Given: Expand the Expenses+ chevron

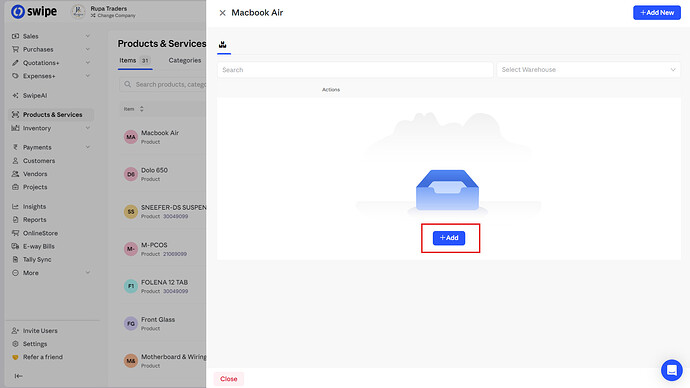Looking at the screenshot, I should (x=88, y=76).
